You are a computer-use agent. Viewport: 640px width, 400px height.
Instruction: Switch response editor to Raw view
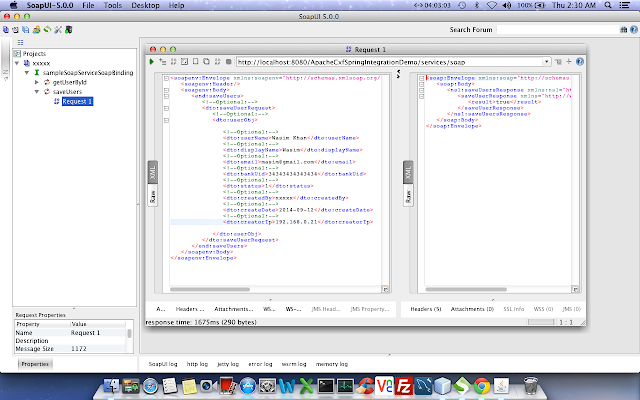pyautogui.click(x=408, y=196)
